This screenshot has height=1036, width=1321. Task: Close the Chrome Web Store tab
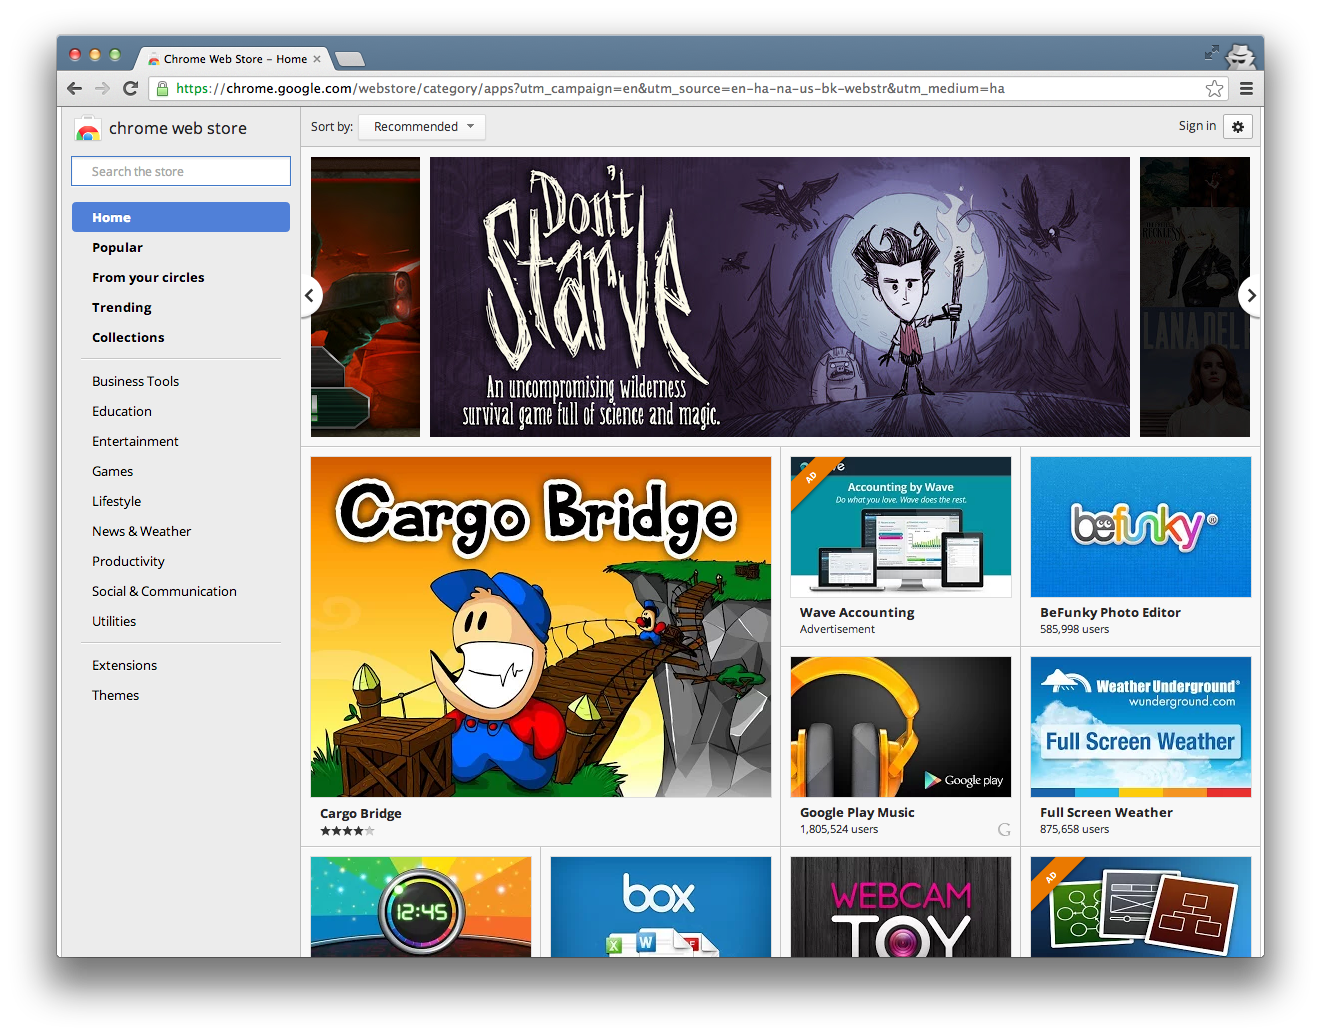[317, 59]
